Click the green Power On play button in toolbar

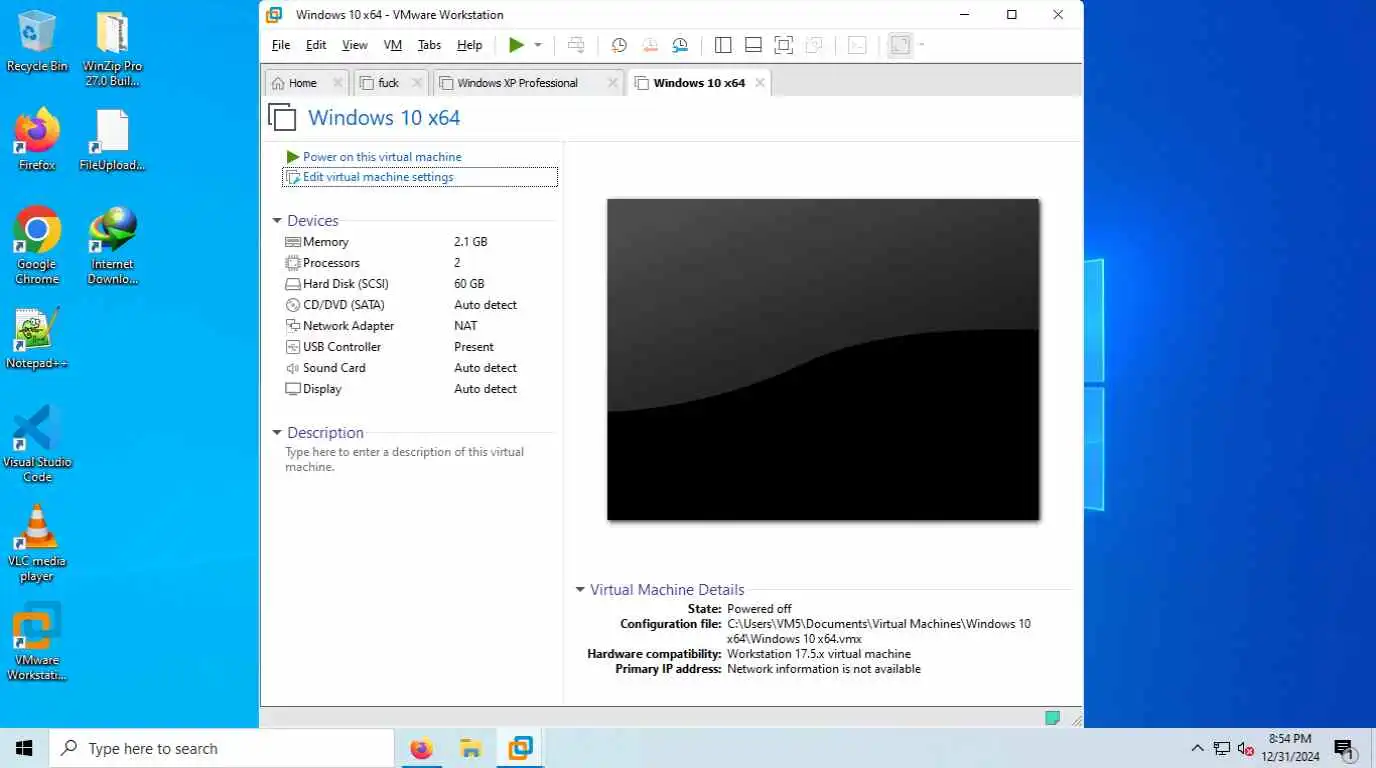(516, 45)
